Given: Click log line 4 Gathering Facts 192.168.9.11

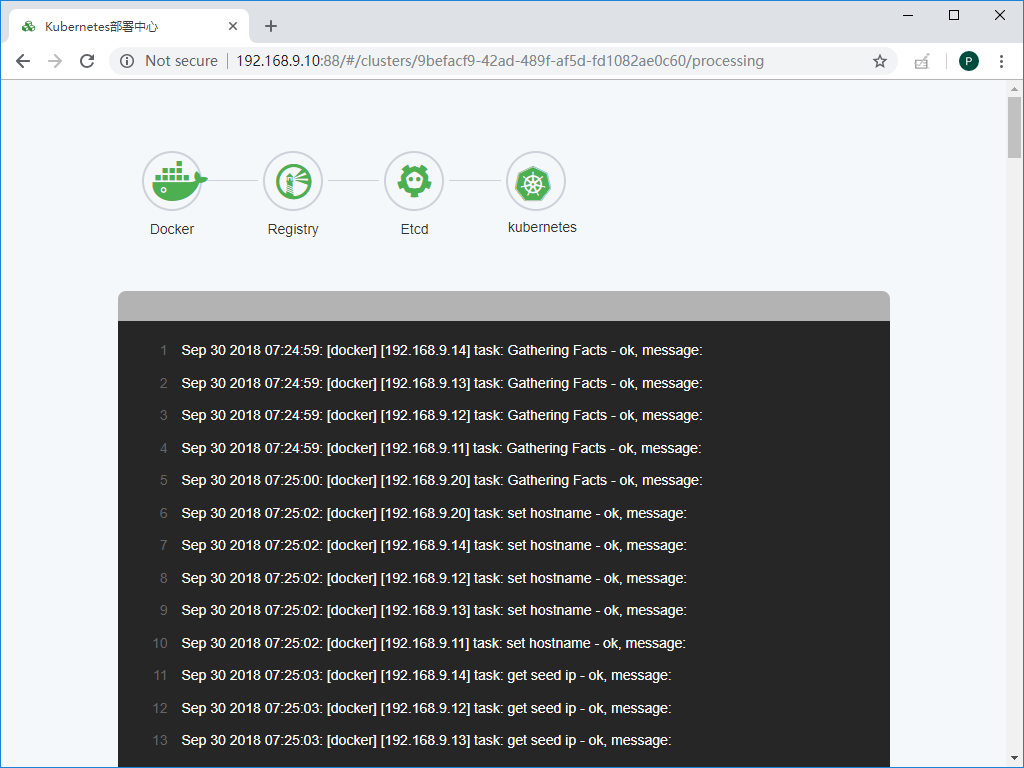Looking at the screenshot, I should click(x=441, y=448).
